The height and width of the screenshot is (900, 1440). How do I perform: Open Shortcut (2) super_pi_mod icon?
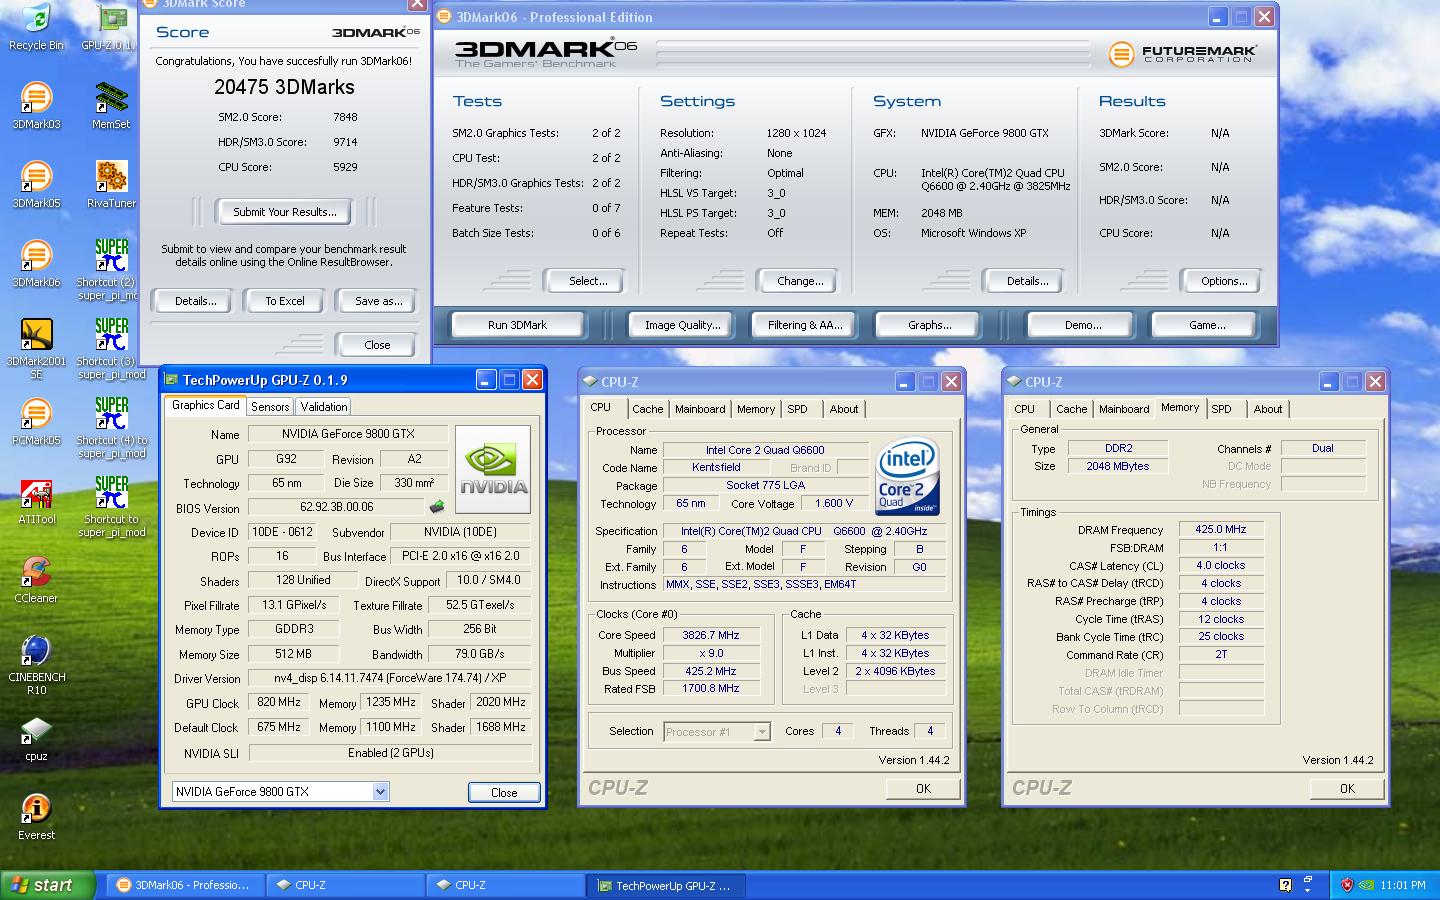point(111,270)
